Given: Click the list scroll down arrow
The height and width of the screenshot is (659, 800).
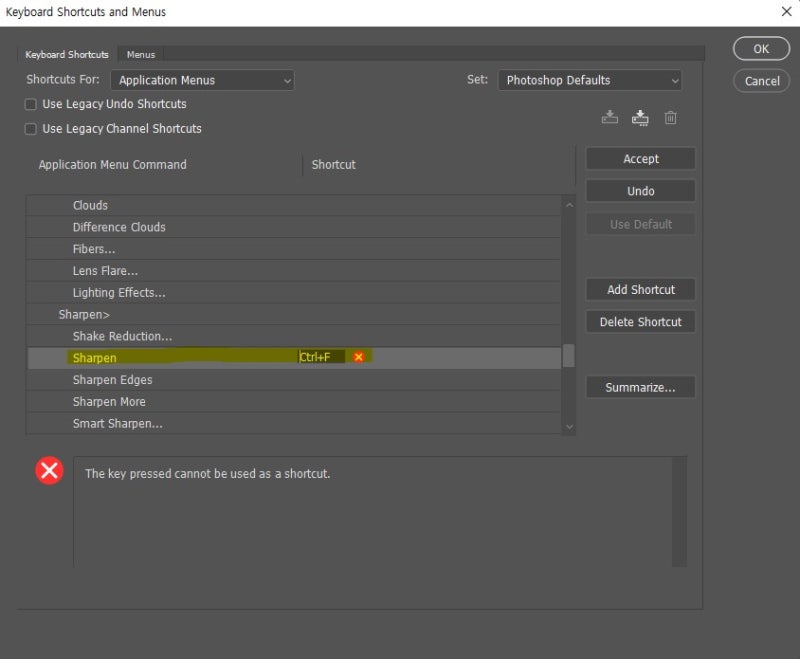Looking at the screenshot, I should click(569, 427).
